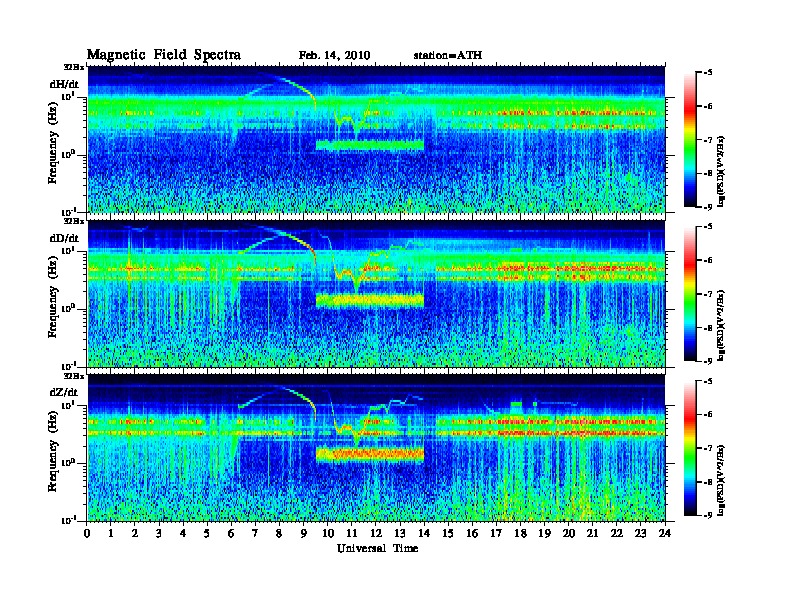Click the '32Hz' tick of the dH/dt panel

pyautogui.click(x=73, y=67)
